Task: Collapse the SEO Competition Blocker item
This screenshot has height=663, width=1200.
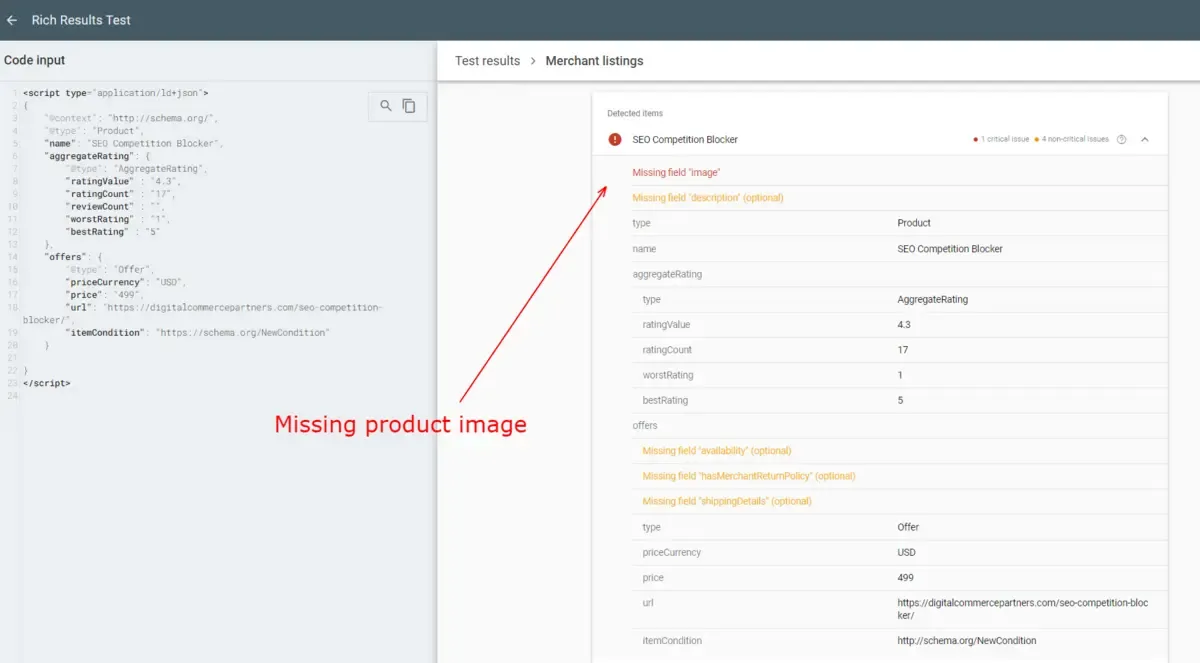Action: pos(1145,139)
